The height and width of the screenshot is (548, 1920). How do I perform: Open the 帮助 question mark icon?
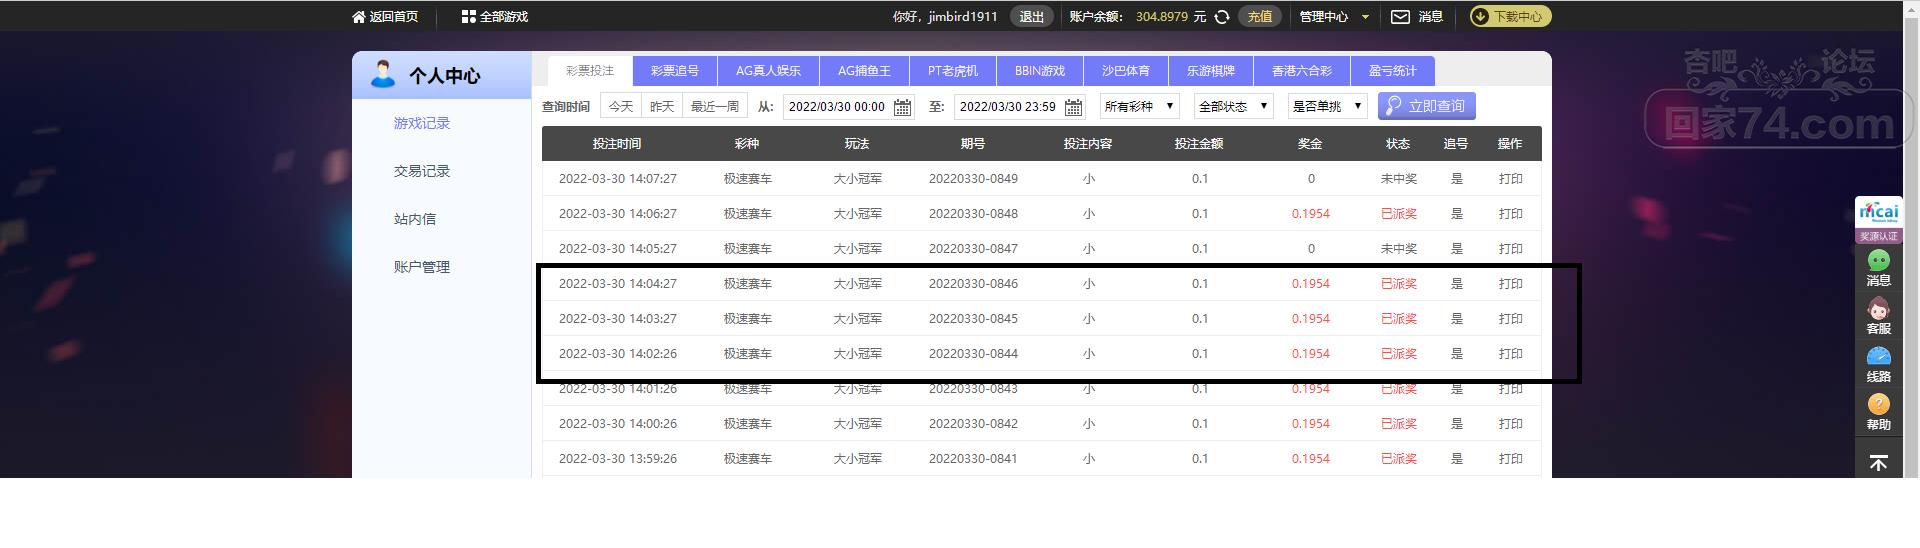(x=1879, y=404)
